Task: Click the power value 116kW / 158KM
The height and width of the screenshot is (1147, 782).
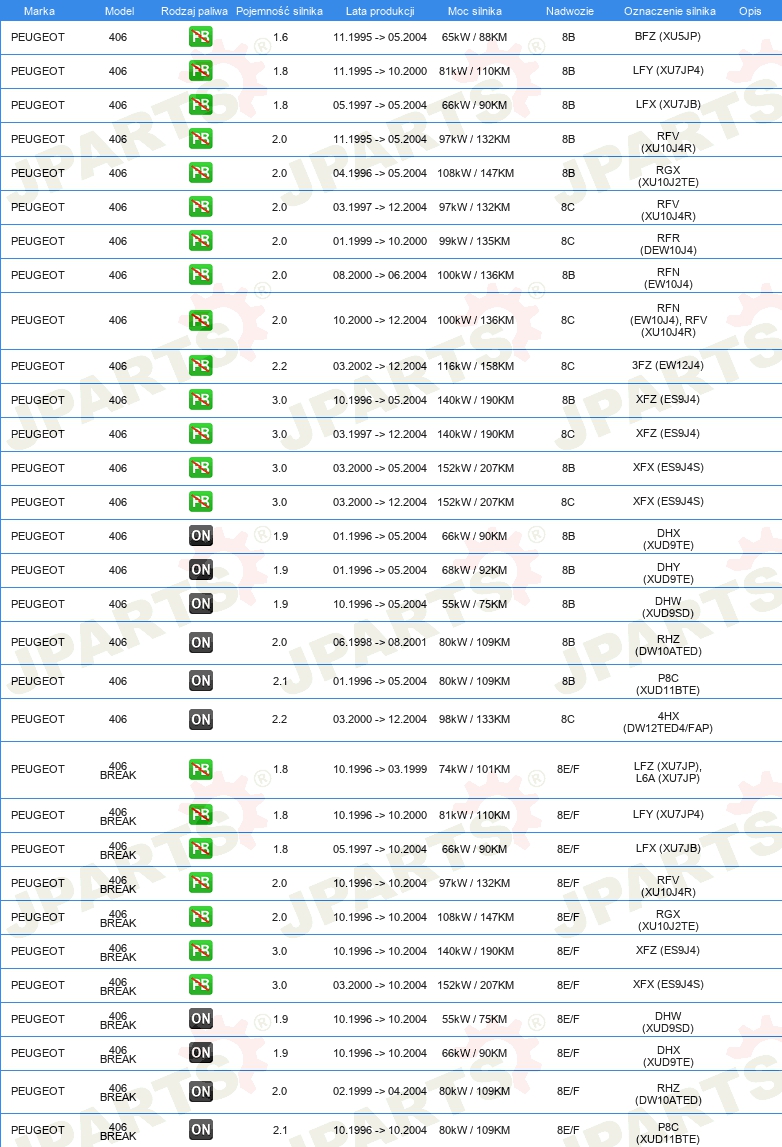Action: (475, 366)
